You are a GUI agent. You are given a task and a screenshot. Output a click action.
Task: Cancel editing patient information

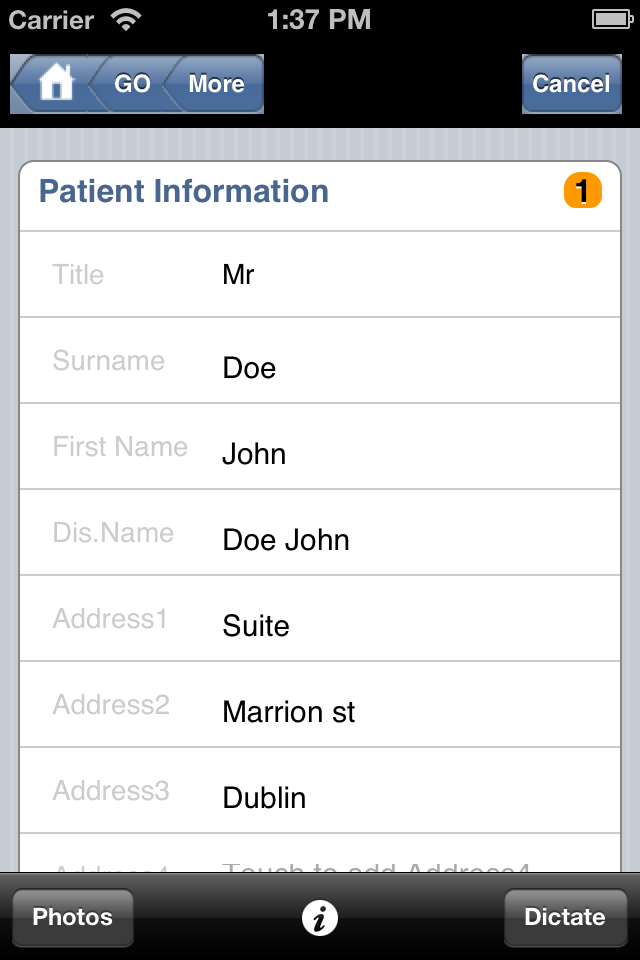[x=571, y=83]
